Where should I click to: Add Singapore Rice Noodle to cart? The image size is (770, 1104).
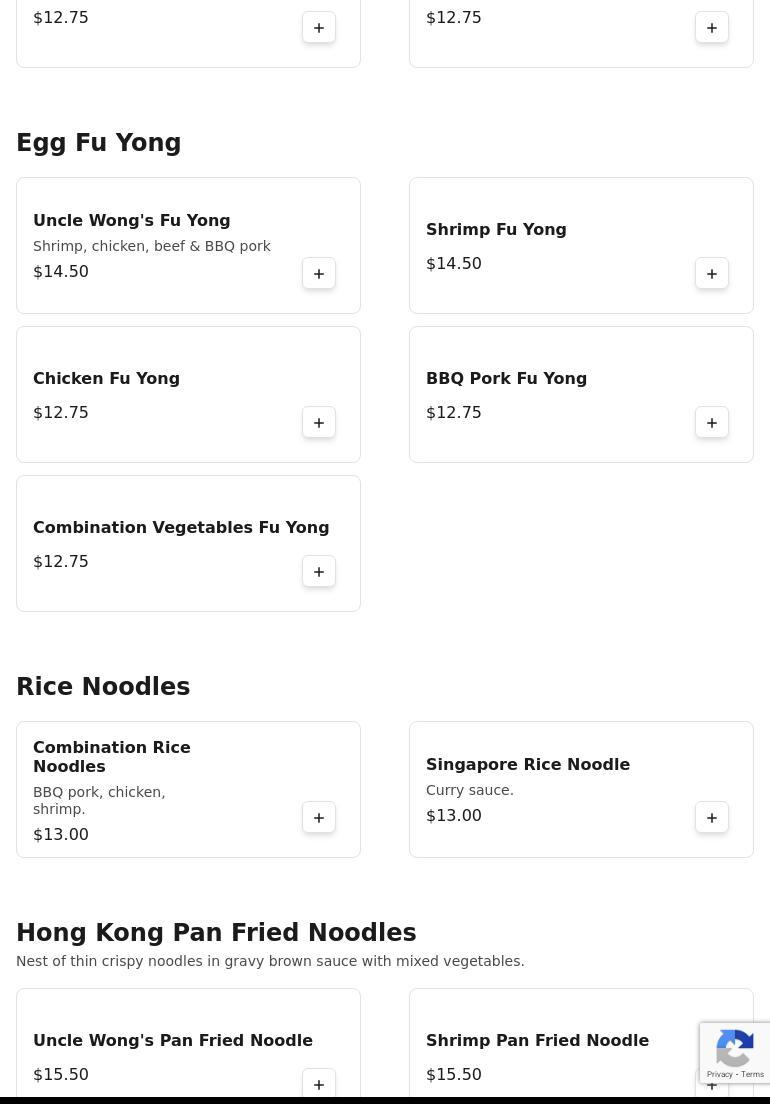coord(712,817)
